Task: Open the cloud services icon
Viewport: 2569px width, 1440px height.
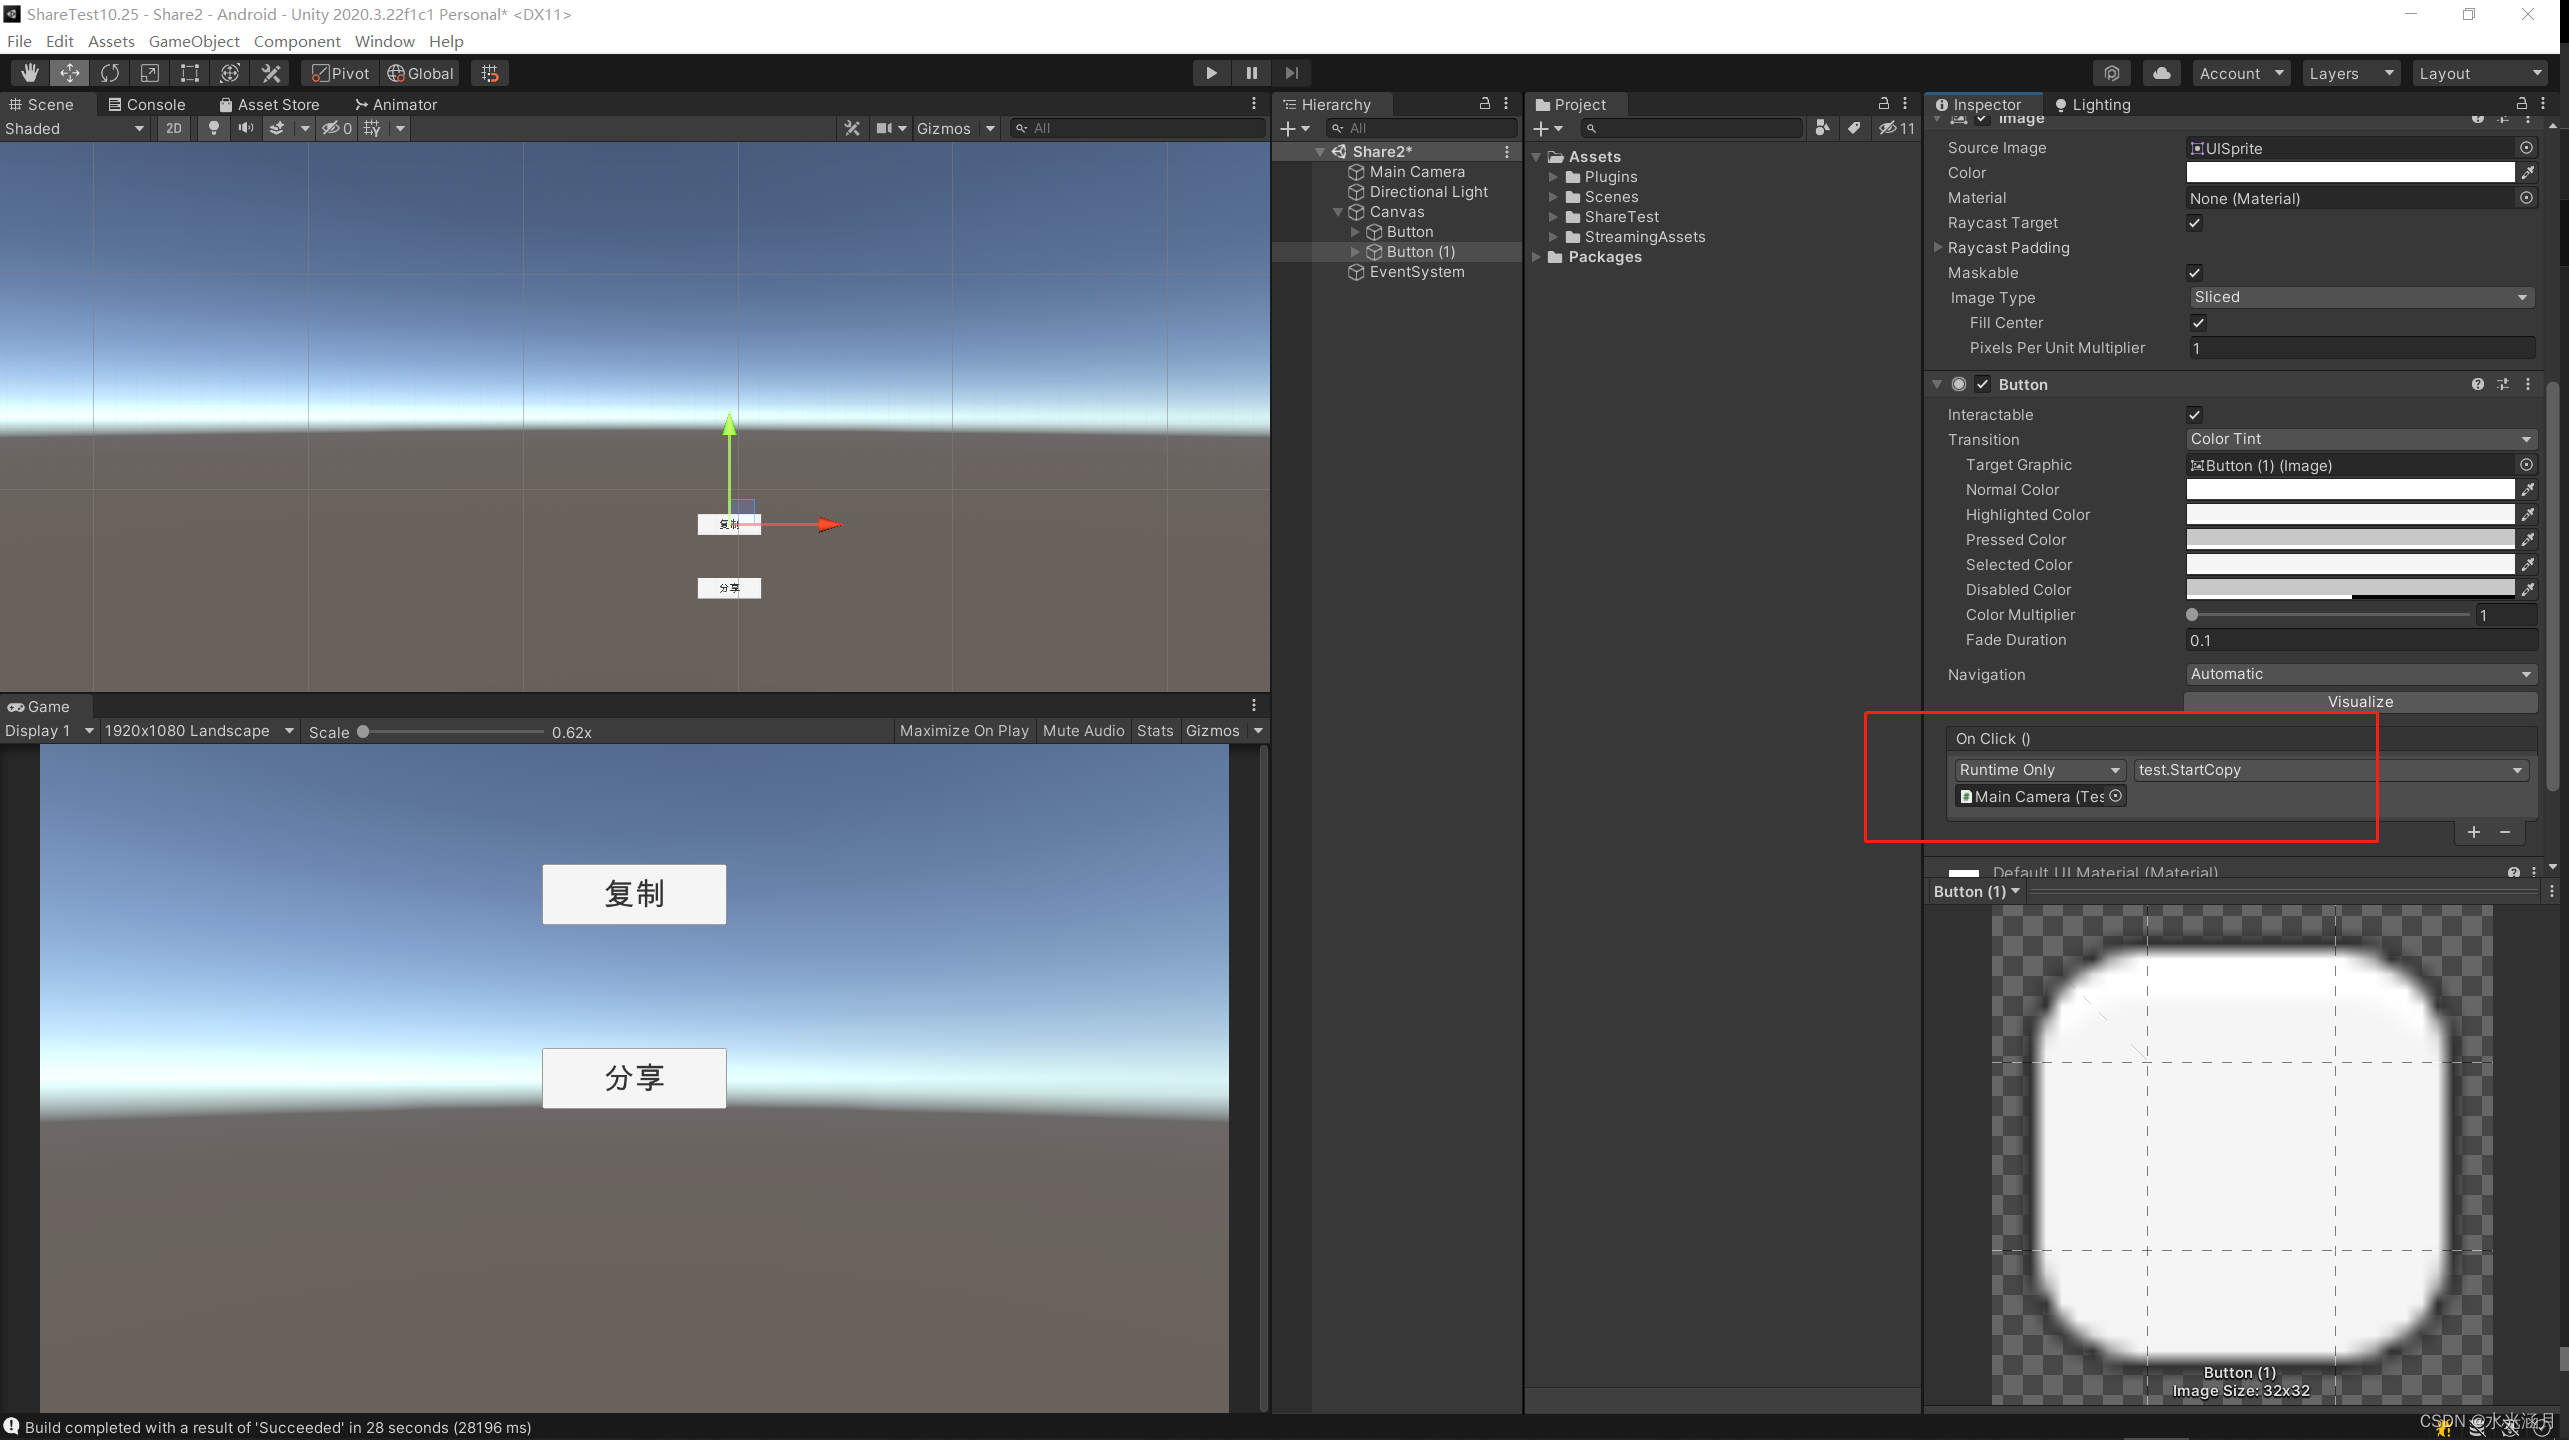Action: (2162, 73)
